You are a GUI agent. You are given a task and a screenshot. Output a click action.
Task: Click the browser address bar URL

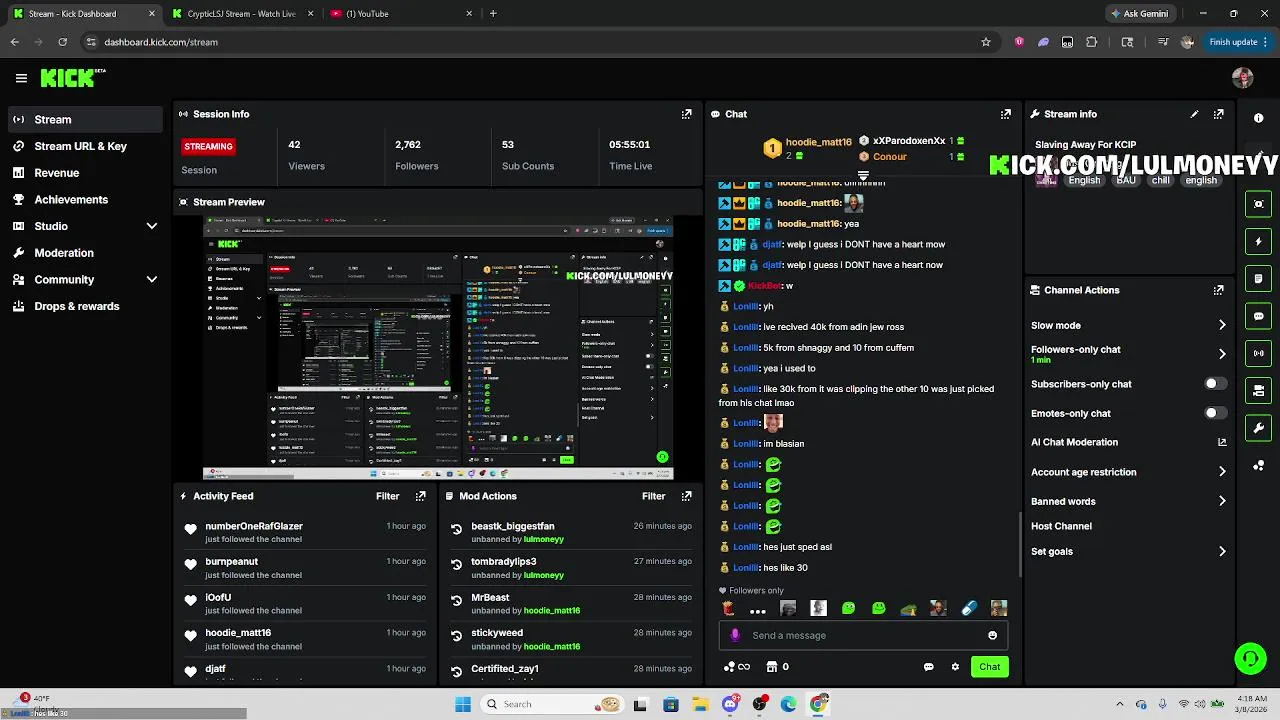click(161, 42)
